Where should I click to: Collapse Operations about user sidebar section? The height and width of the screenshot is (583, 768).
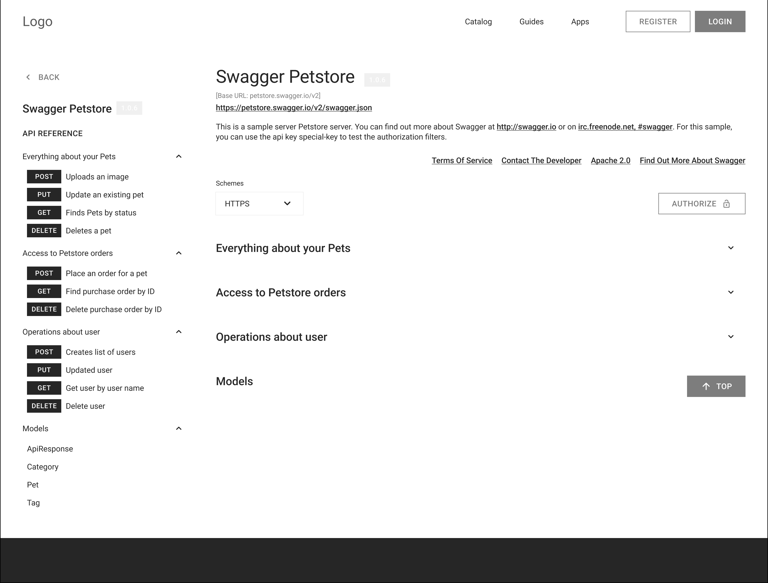[x=179, y=332]
